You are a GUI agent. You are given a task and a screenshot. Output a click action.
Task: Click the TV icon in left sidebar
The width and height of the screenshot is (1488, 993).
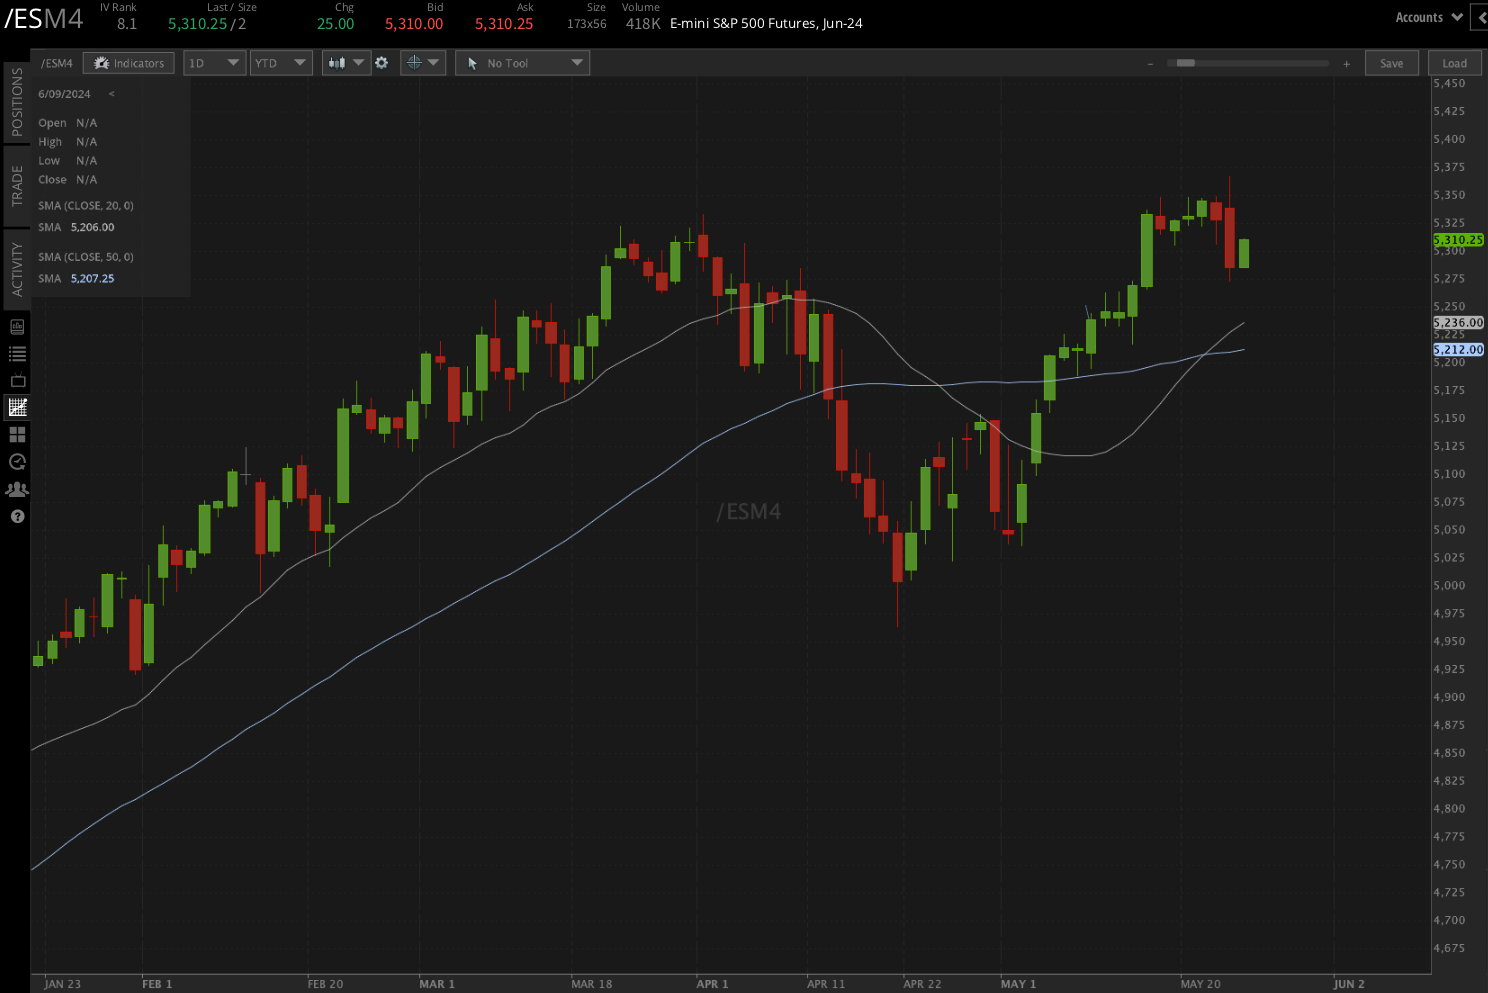[17, 381]
